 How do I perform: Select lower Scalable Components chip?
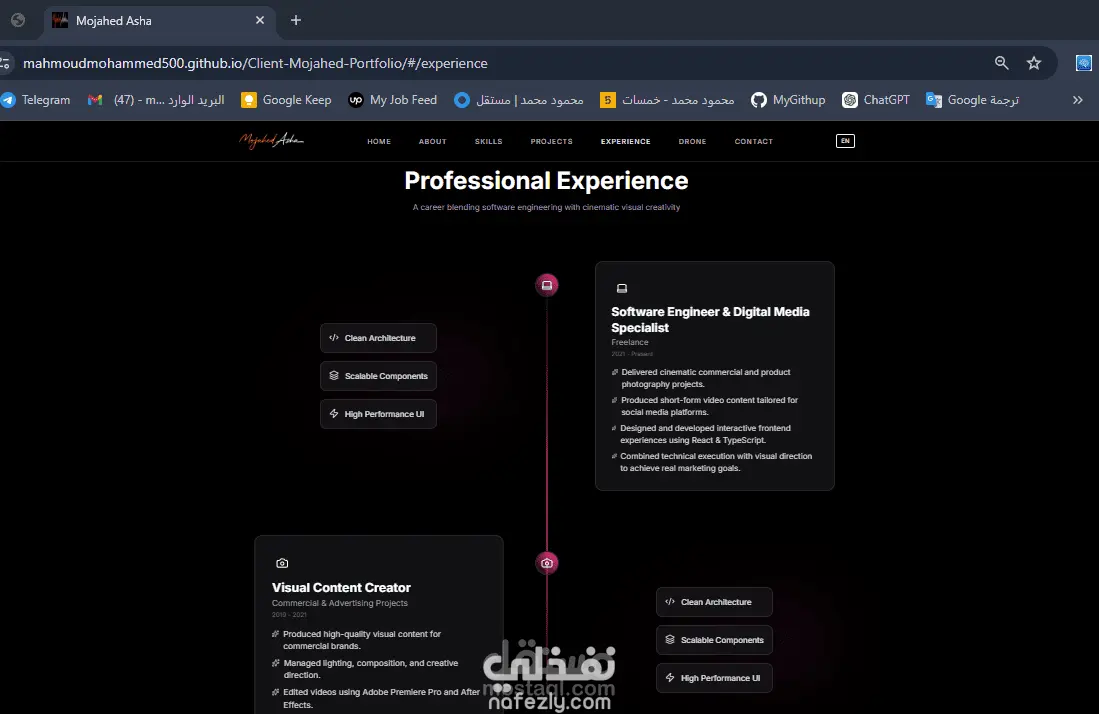click(x=714, y=640)
